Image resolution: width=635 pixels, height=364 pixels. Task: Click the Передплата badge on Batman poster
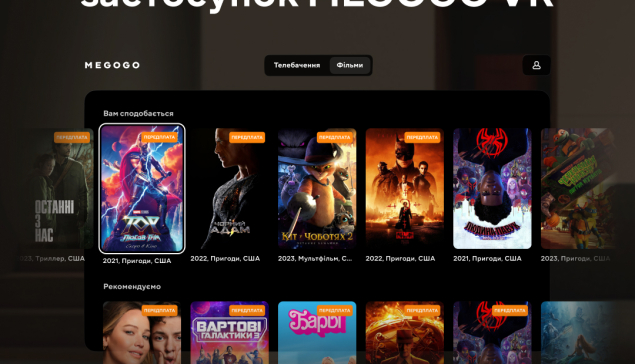(422, 137)
